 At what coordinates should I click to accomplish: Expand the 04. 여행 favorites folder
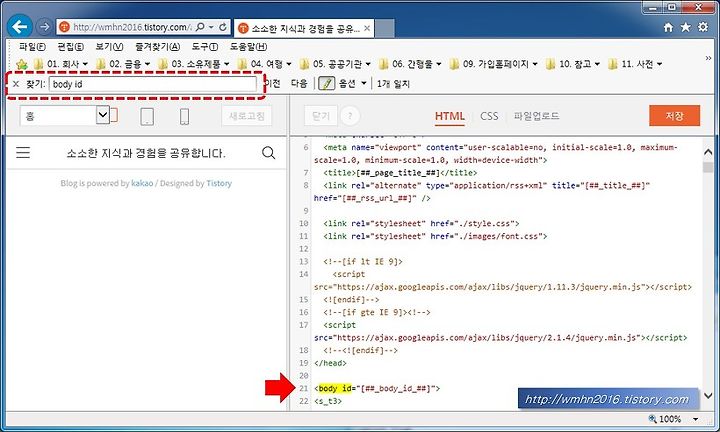(265, 64)
